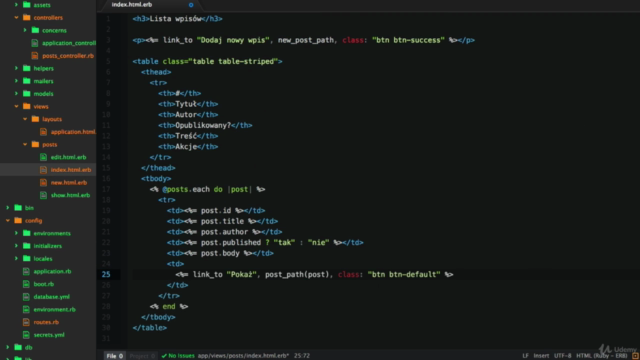Viewport: 640px width, 360px height.
Task: Open routes.rb in config folder
Action: click(x=46, y=322)
